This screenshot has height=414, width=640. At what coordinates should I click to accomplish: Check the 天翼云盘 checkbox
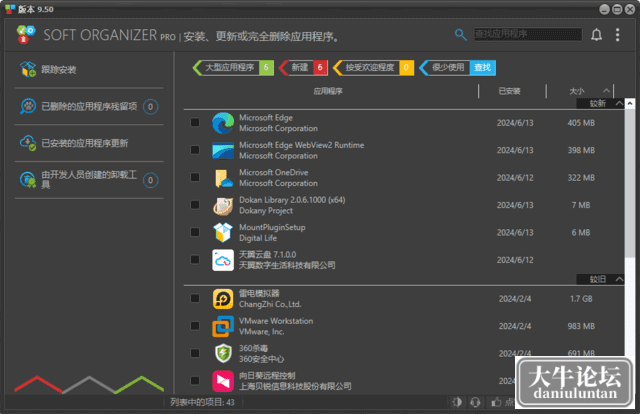[x=195, y=260]
